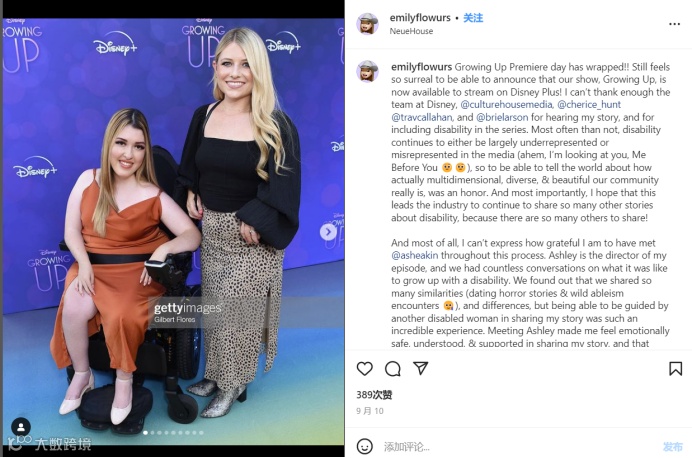692x458 pixels.
Task: Share post with paper plane icon
Action: point(421,368)
